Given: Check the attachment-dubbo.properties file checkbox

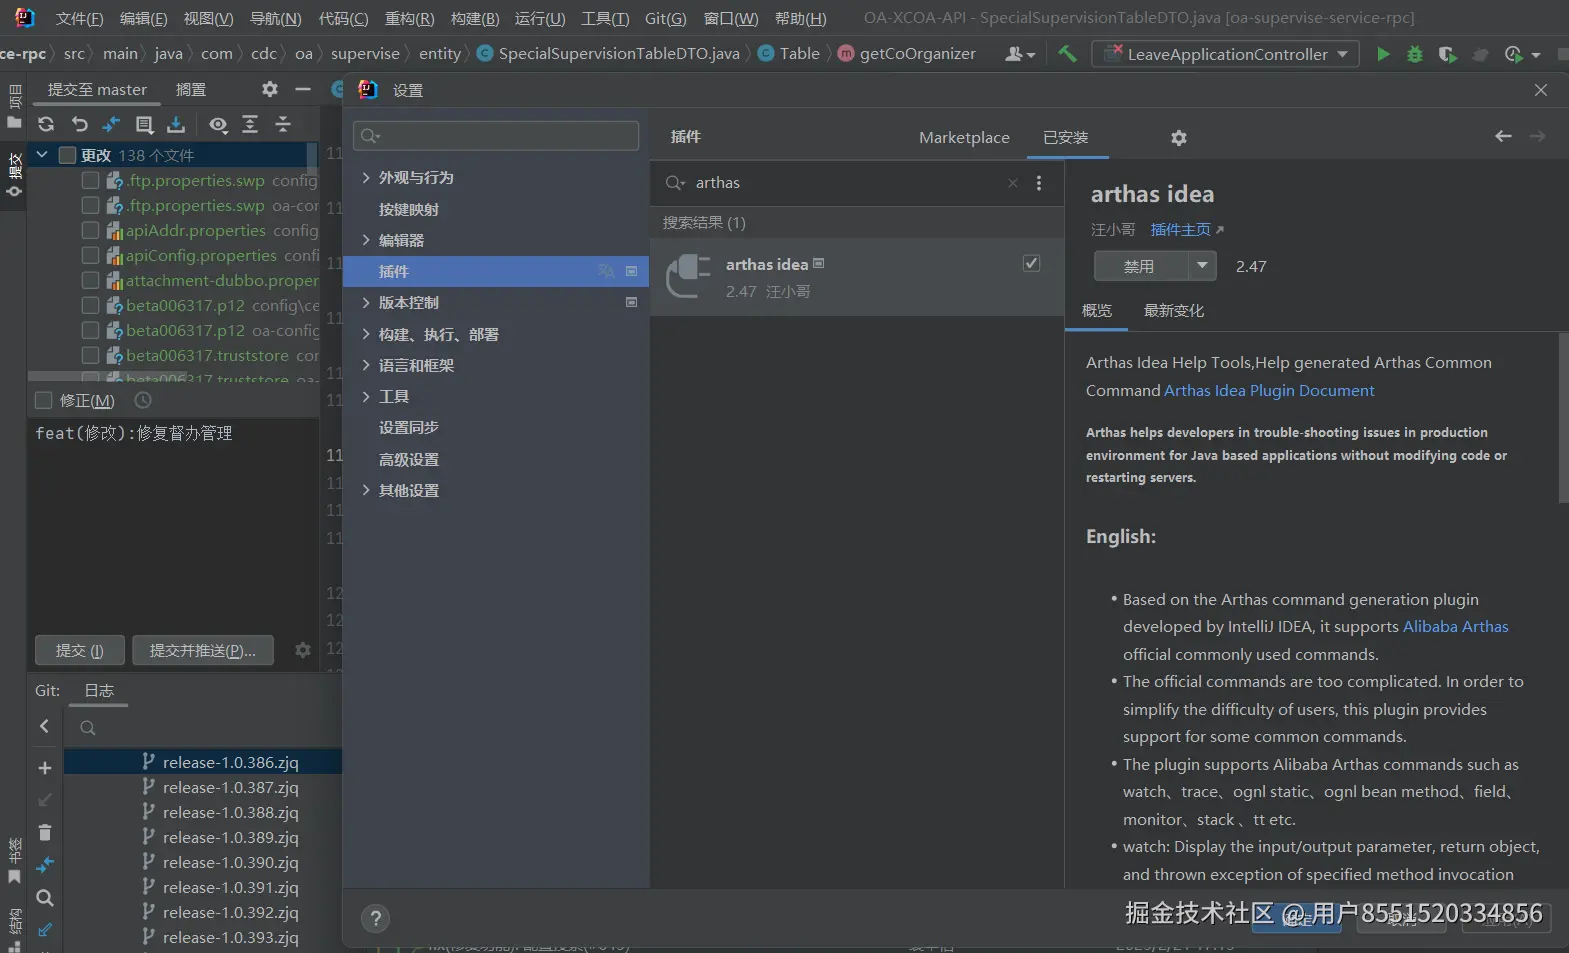Looking at the screenshot, I should [x=90, y=280].
